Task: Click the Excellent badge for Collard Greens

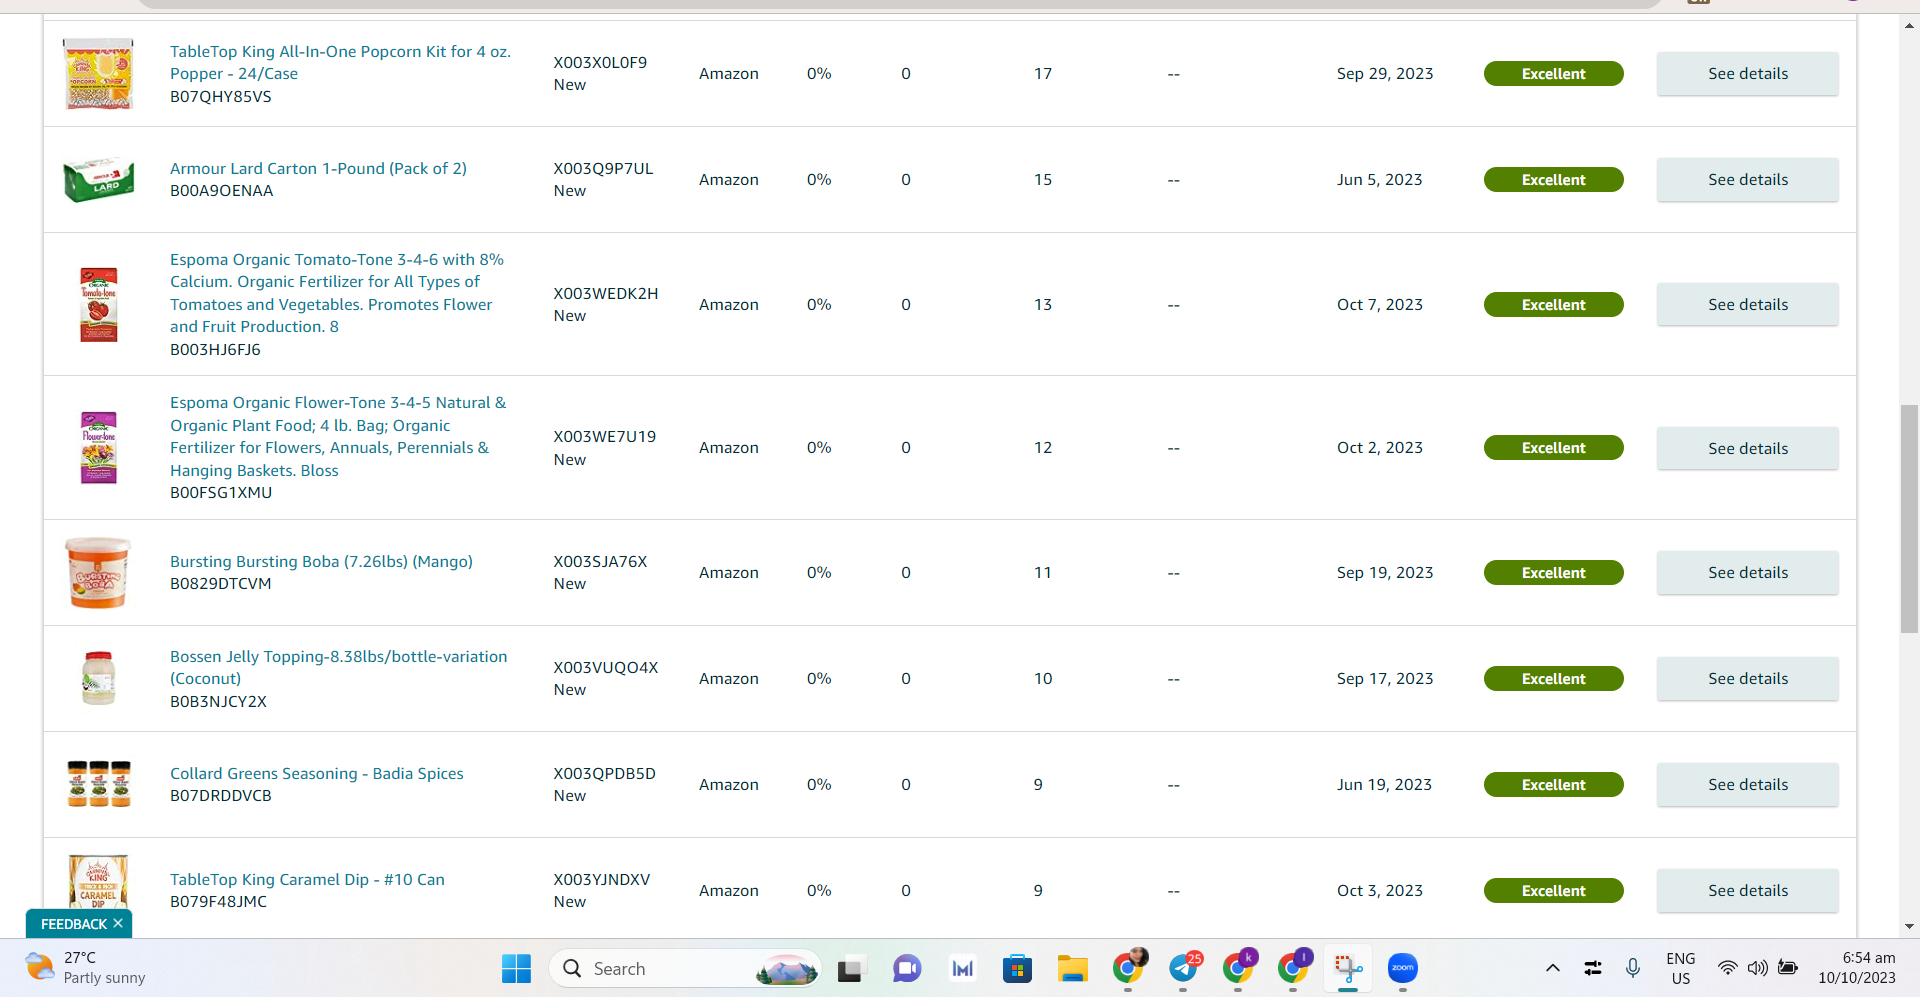Action: 1553,785
